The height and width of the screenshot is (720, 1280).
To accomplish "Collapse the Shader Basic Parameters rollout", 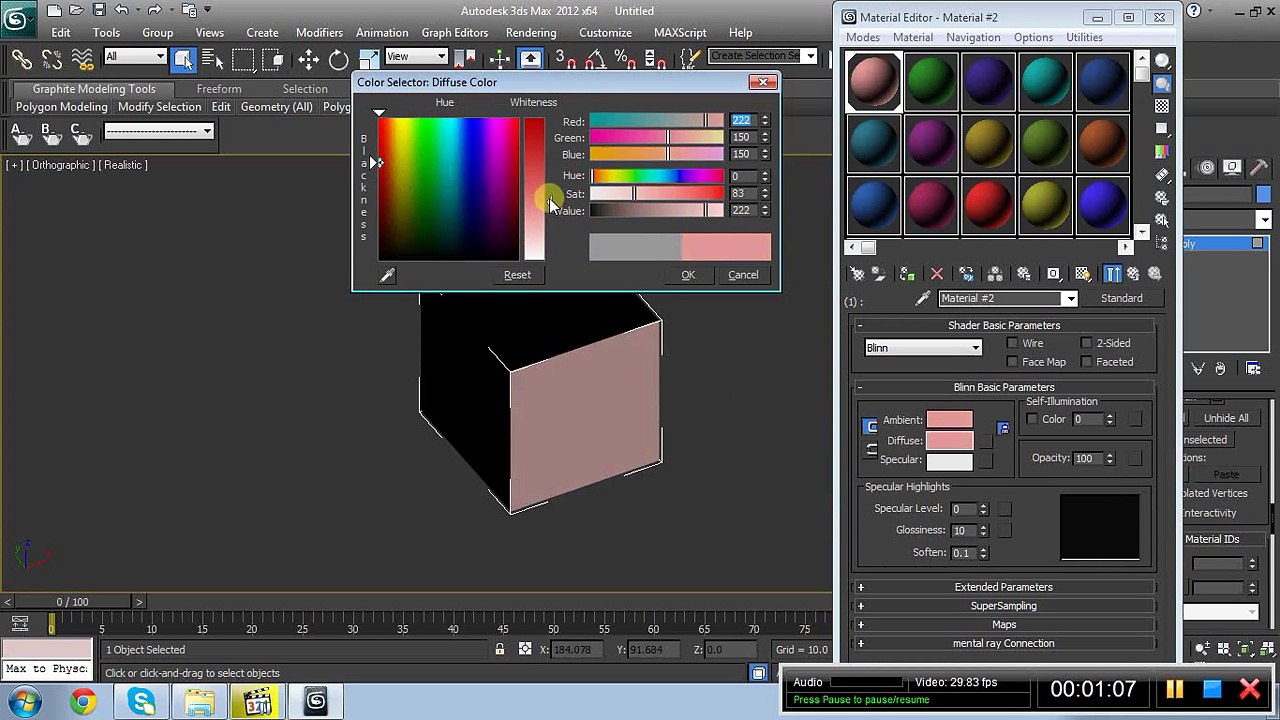I will click(1004, 325).
